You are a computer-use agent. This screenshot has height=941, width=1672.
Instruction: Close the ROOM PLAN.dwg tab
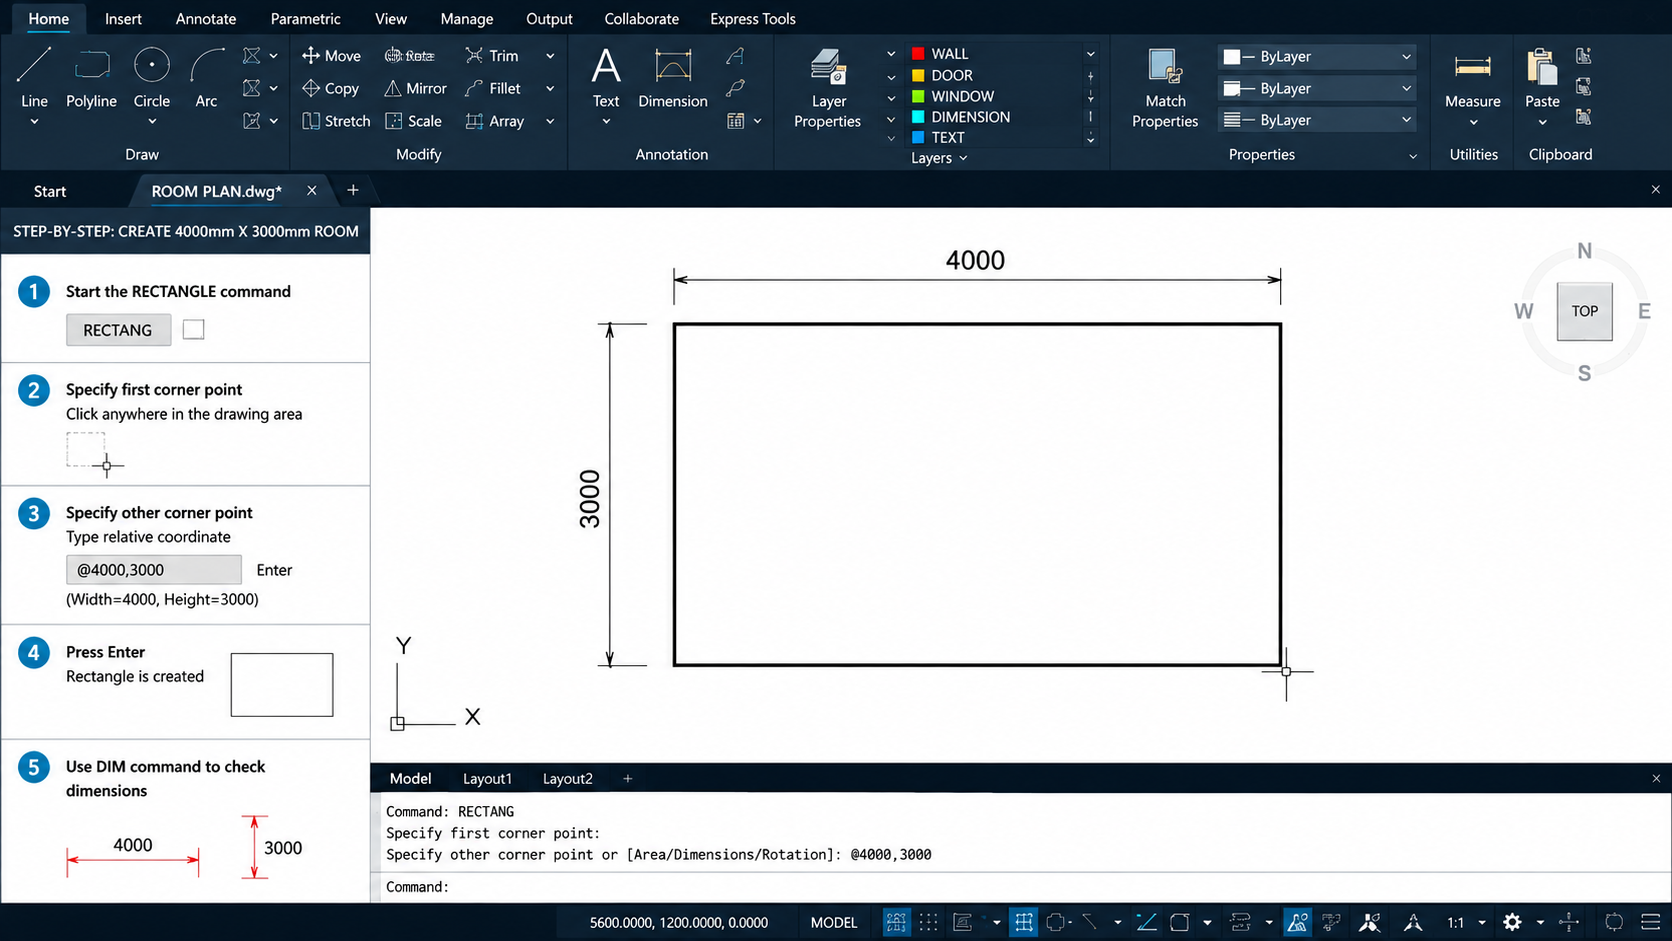pos(311,190)
